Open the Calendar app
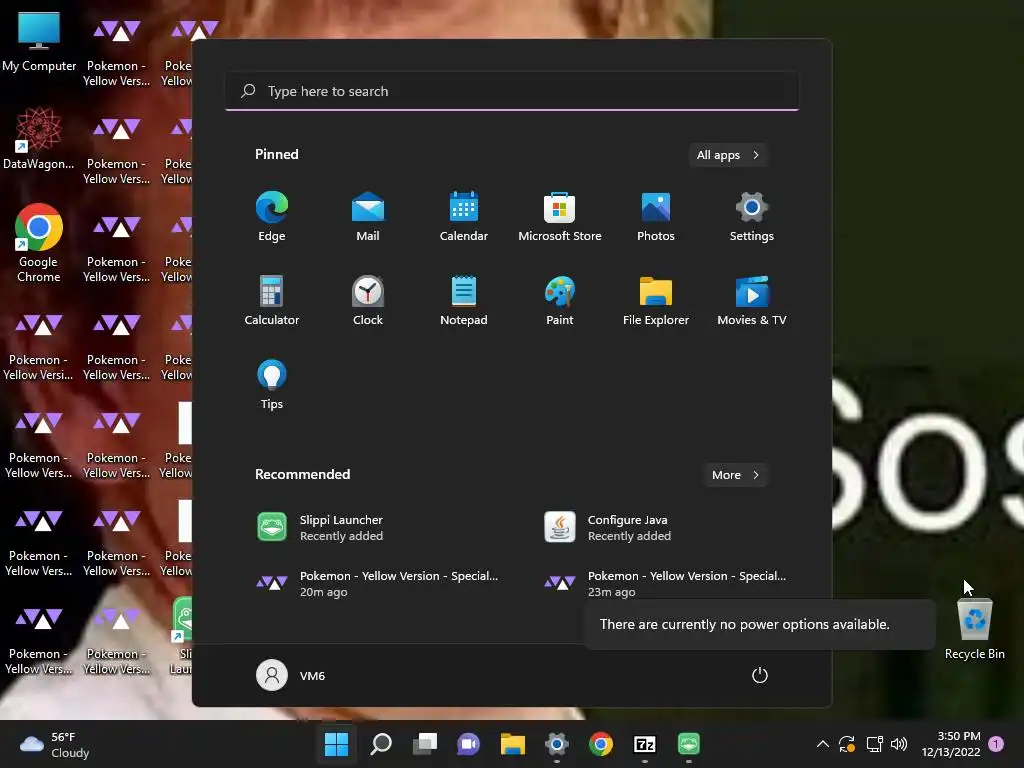 [464, 217]
